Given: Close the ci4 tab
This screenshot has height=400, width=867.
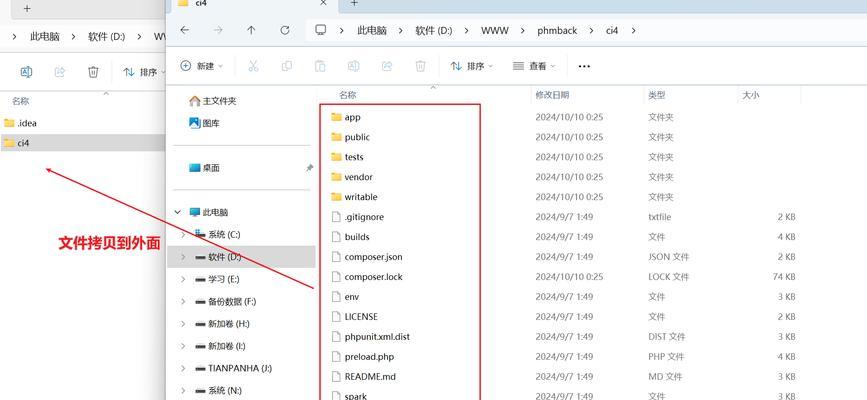Looking at the screenshot, I should (324, 3).
